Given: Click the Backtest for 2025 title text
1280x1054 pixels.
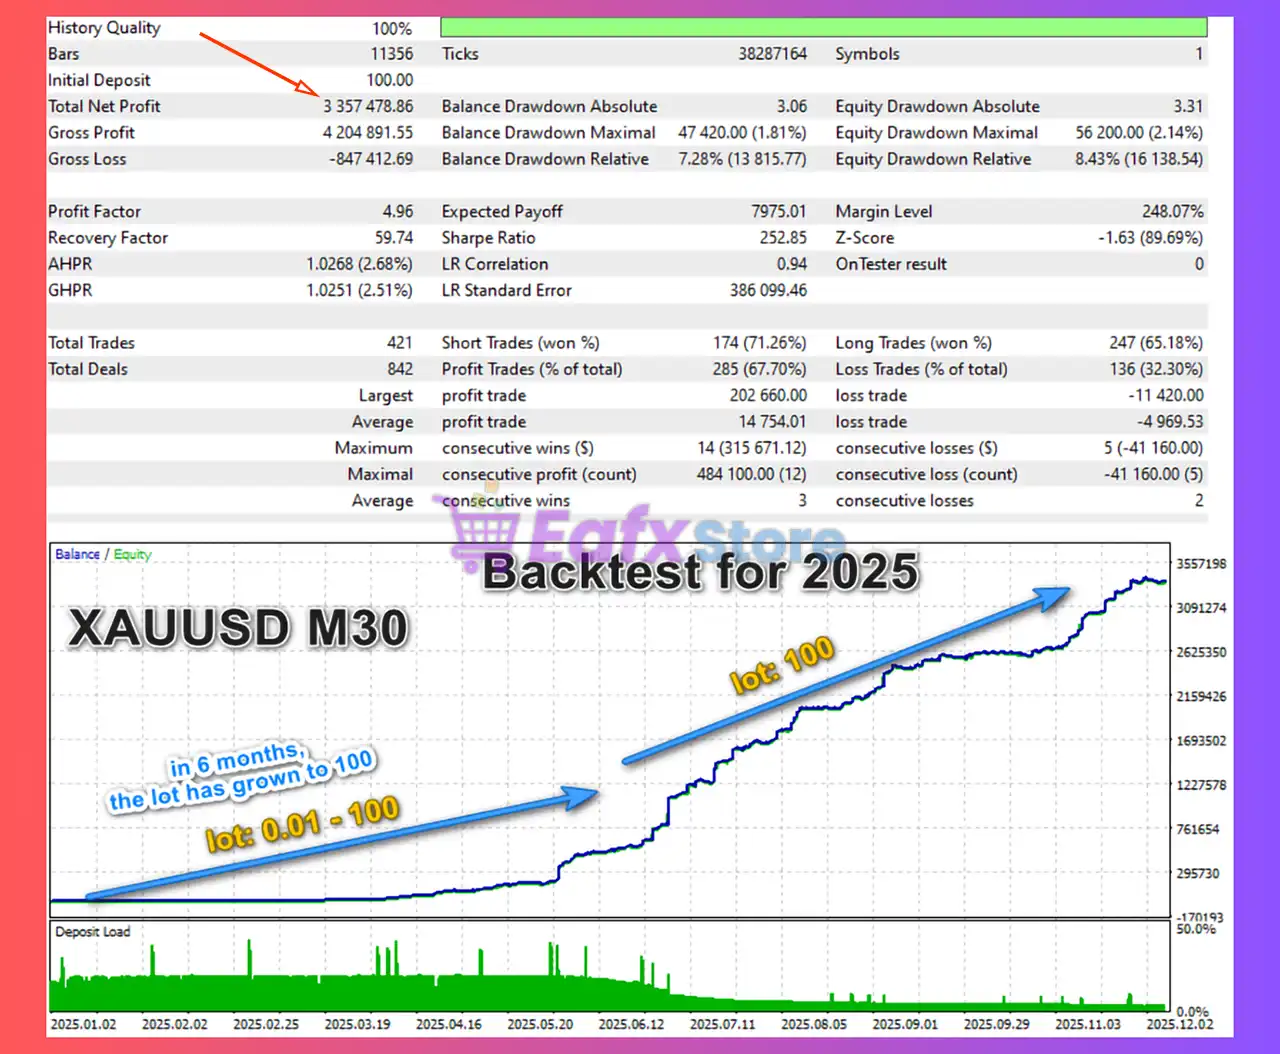Looking at the screenshot, I should (x=700, y=572).
